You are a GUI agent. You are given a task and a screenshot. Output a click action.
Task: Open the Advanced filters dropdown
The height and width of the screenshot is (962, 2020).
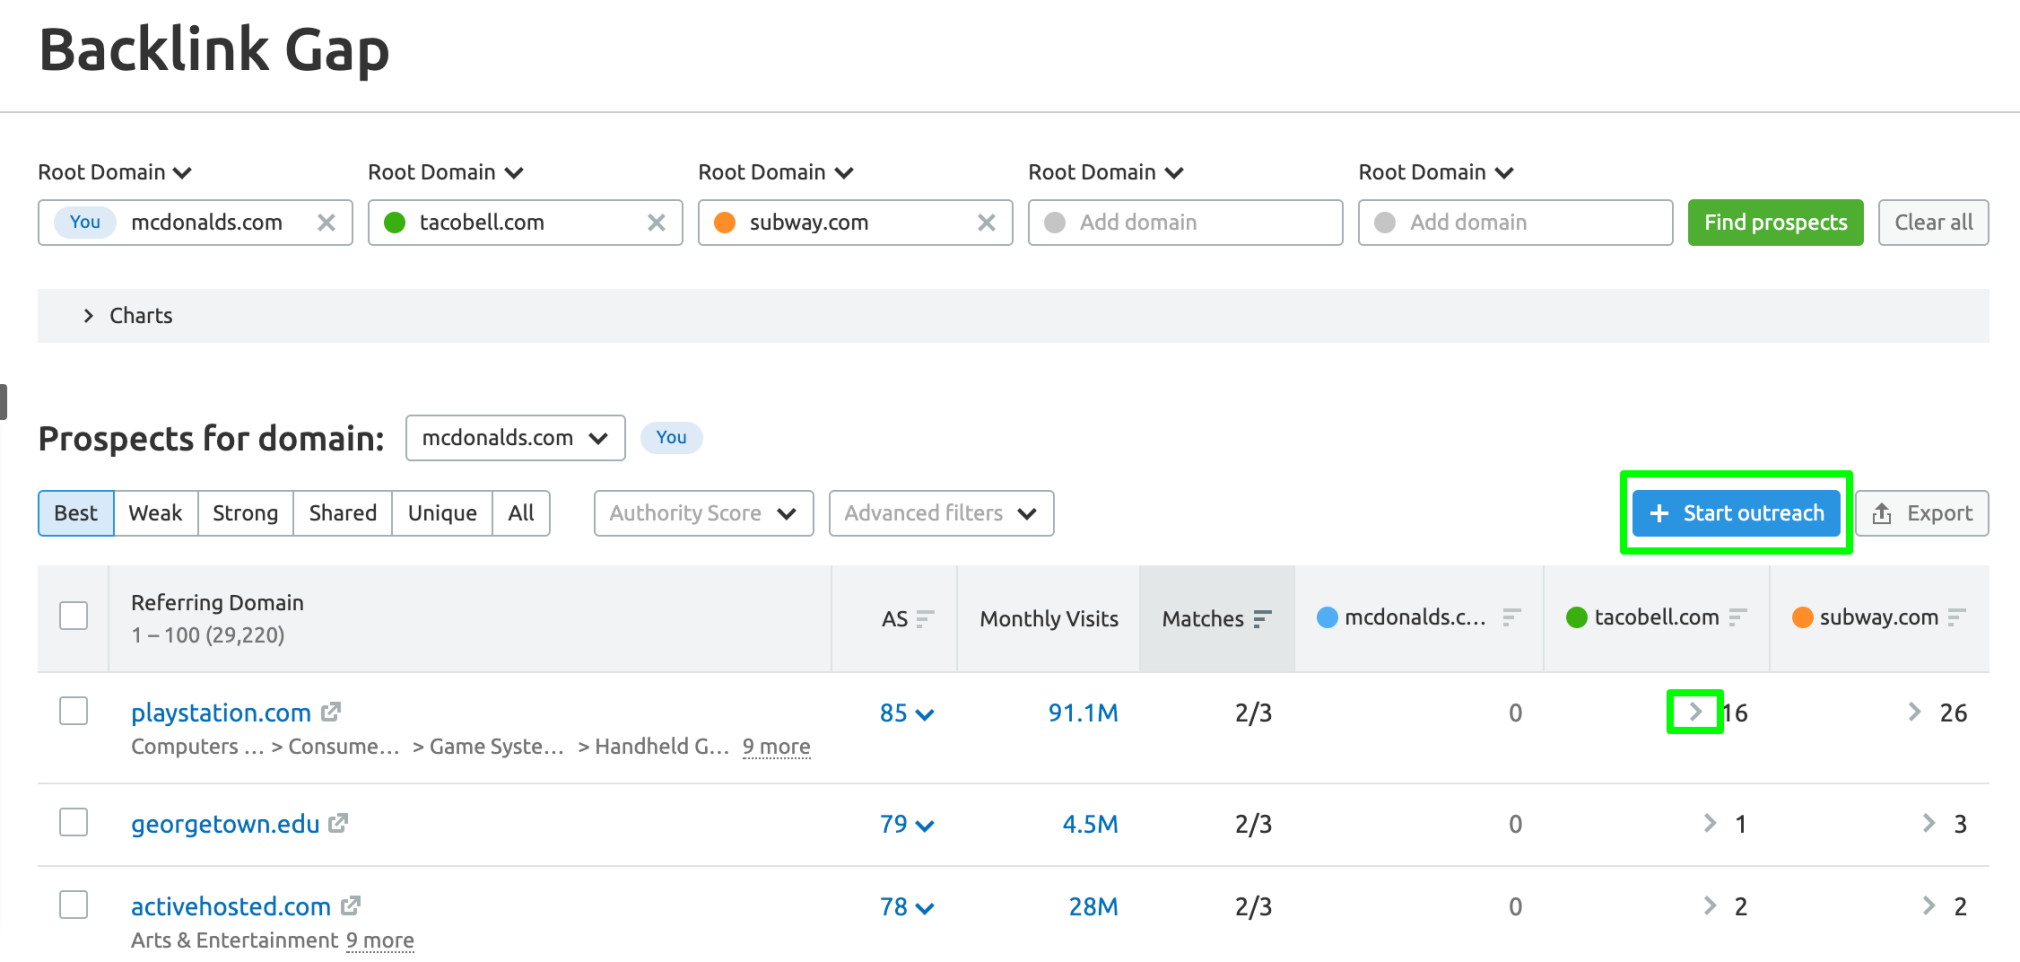click(x=941, y=513)
